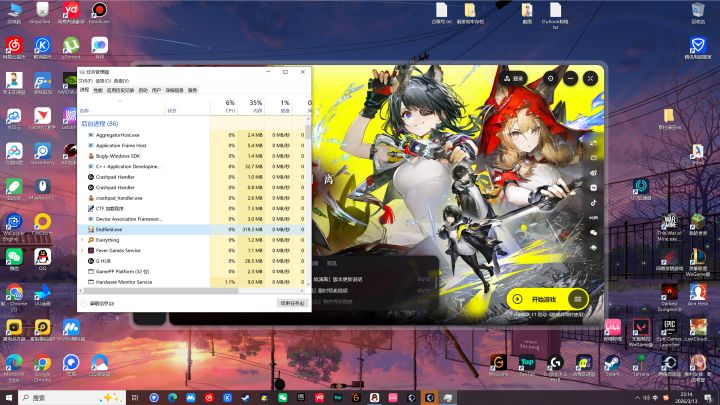Open the Windows Start menu
Image resolution: width=720 pixels, height=405 pixels.
pyautogui.click(x=9, y=398)
